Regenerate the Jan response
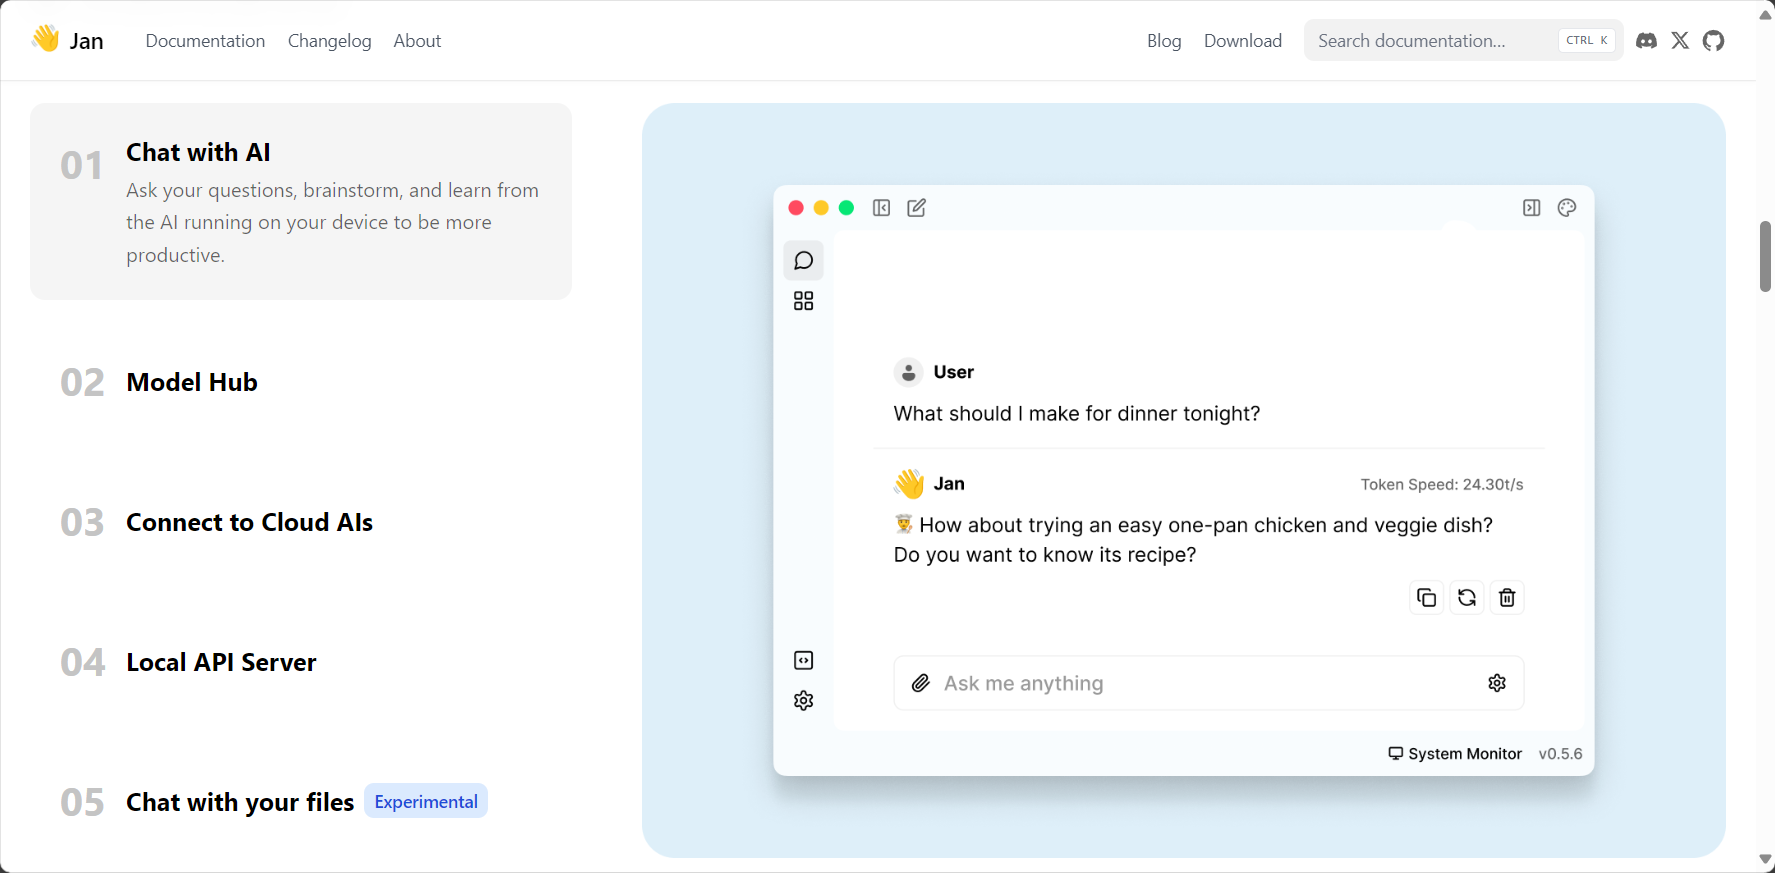 point(1467,598)
